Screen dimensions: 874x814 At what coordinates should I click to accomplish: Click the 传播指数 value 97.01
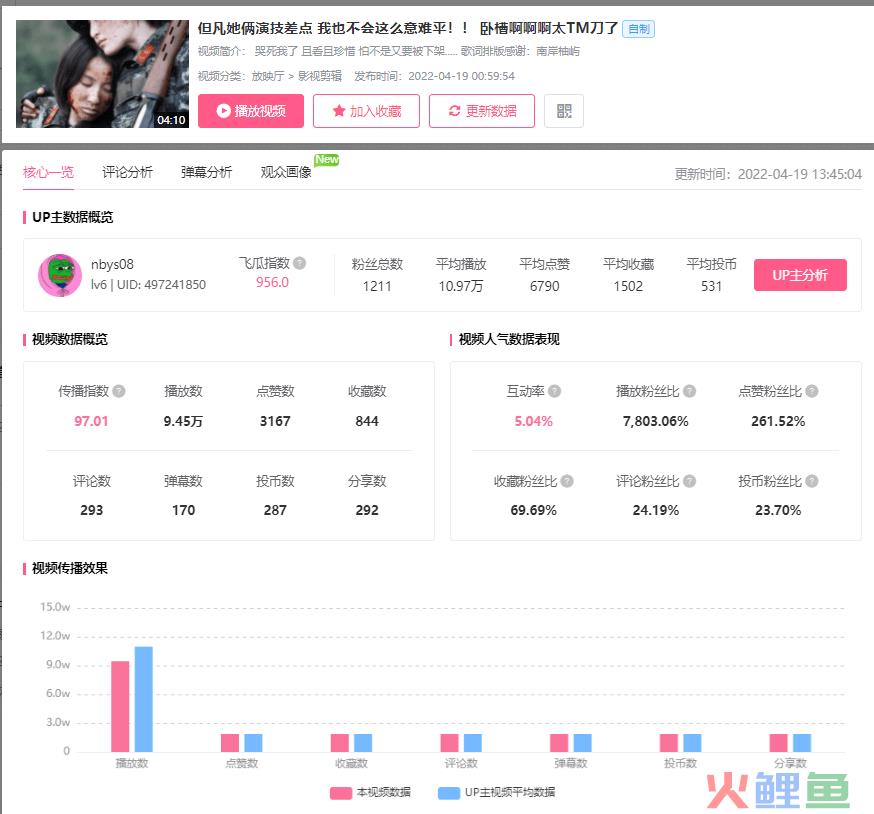tap(91, 421)
